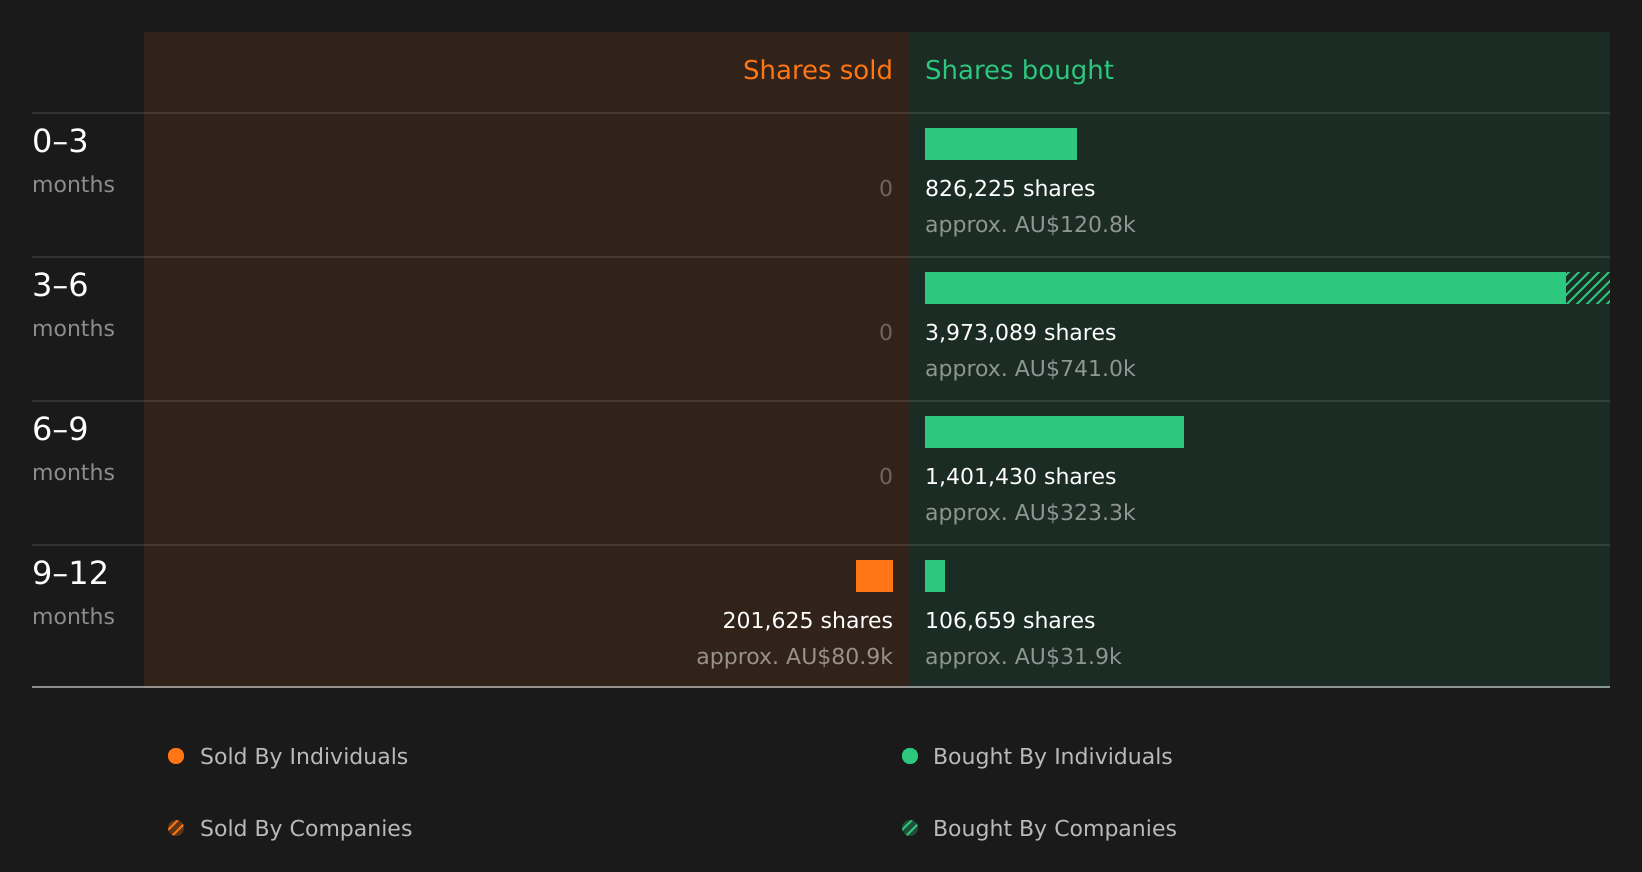Click the approx. AU$120.8k value
This screenshot has height=872, width=1642.
tap(1030, 225)
